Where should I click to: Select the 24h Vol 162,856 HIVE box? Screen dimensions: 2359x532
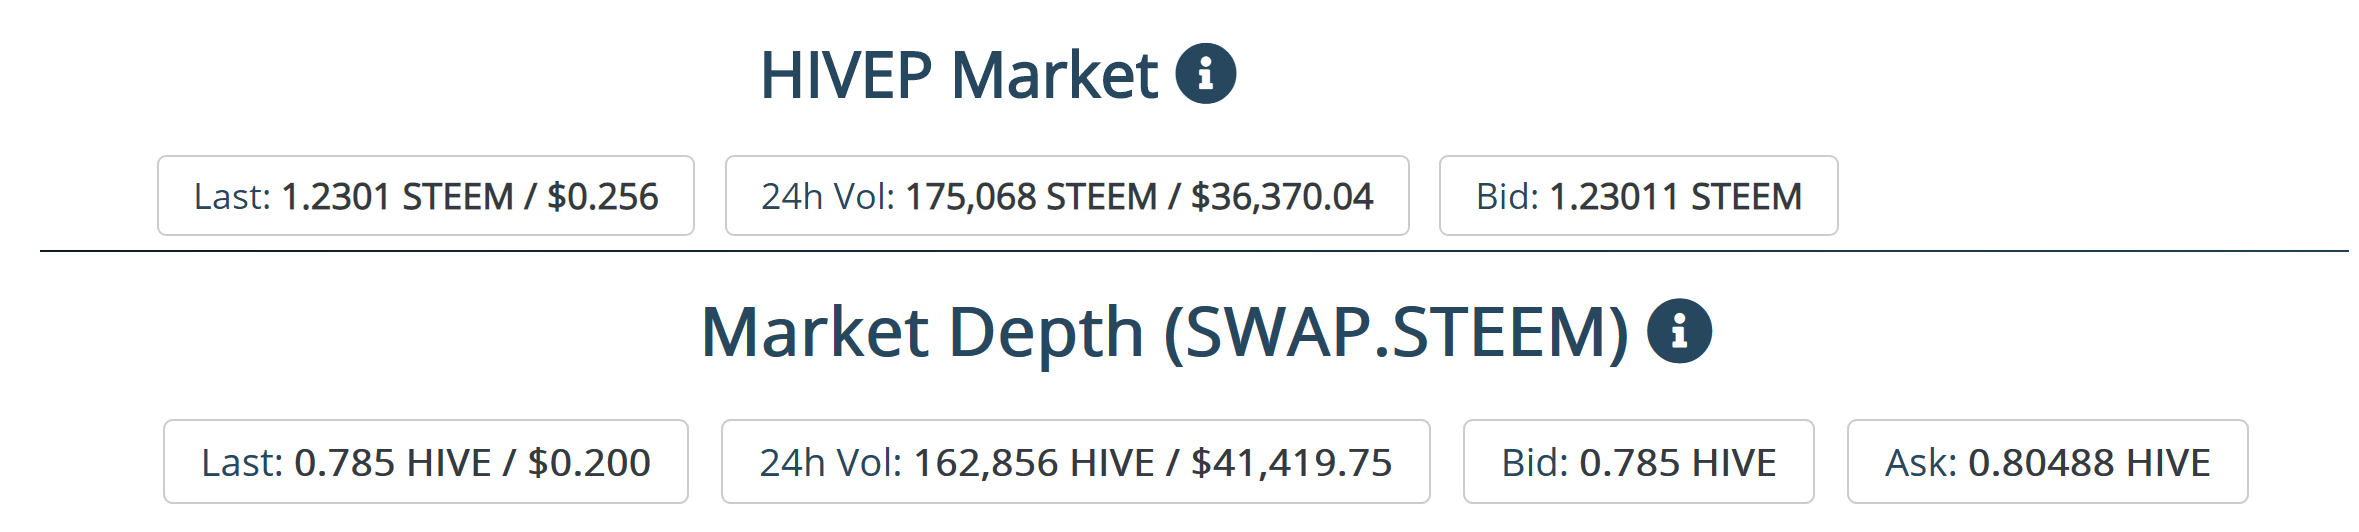pos(1076,462)
